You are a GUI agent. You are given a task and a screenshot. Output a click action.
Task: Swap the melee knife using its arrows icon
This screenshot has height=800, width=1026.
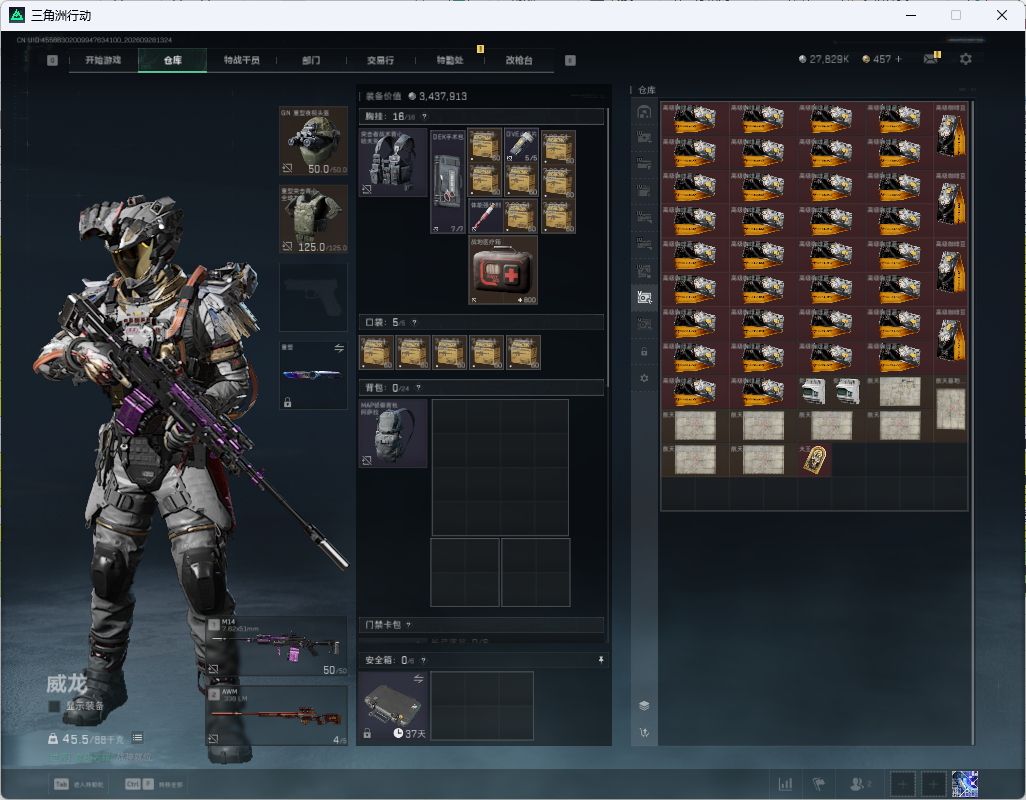coord(339,348)
